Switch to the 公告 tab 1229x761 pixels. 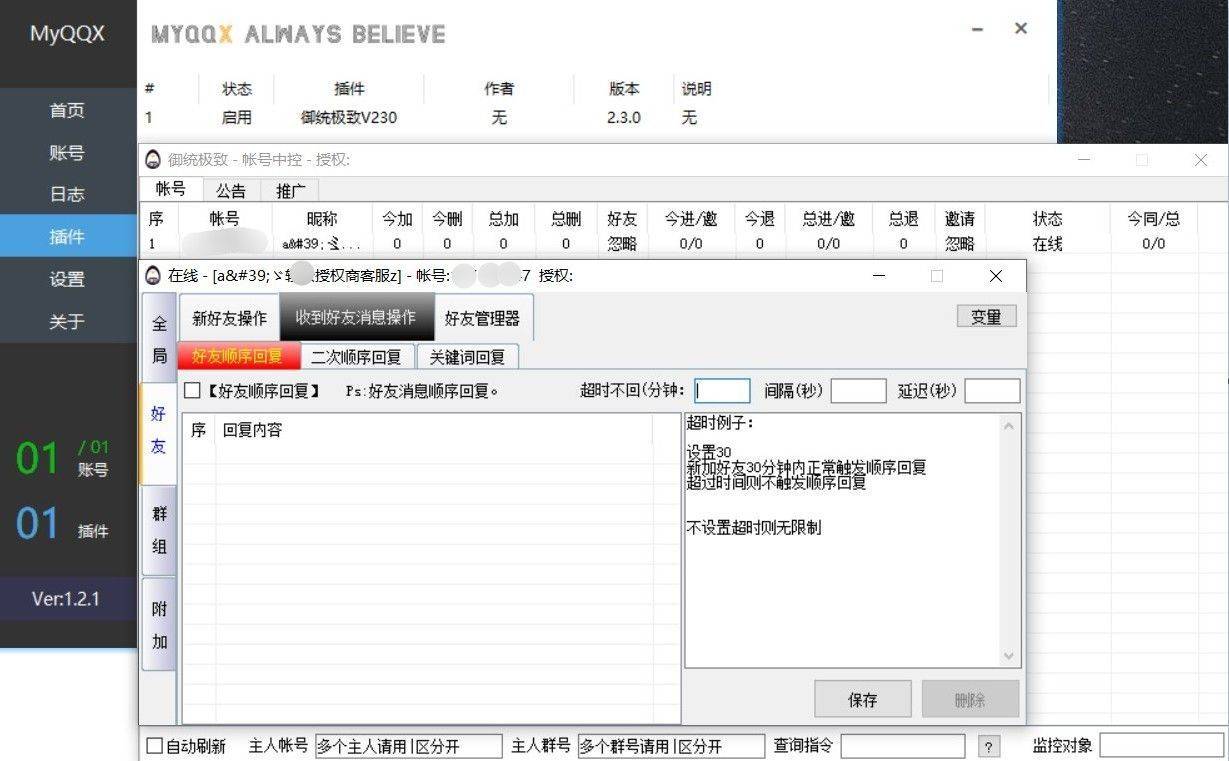(x=231, y=190)
